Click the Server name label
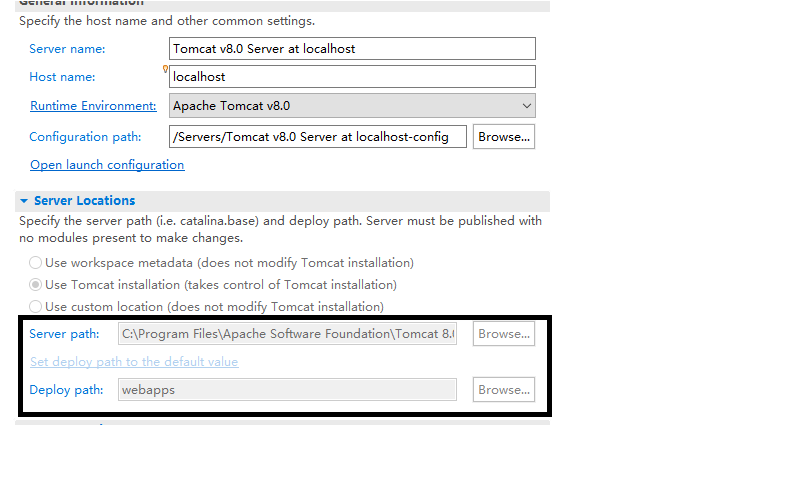 point(67,49)
